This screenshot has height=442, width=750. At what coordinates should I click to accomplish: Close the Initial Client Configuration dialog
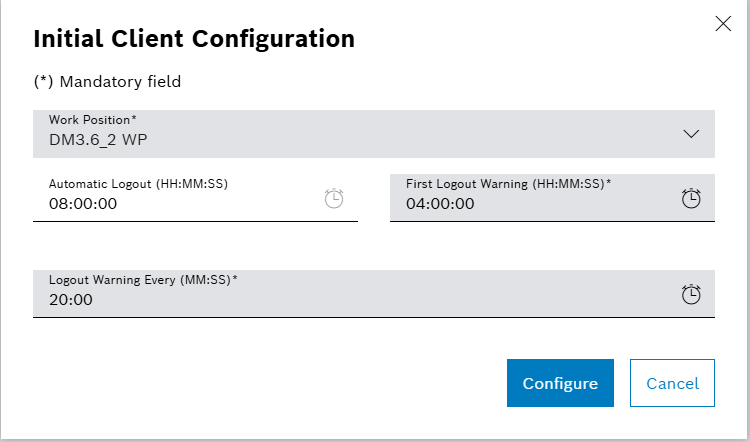[723, 24]
